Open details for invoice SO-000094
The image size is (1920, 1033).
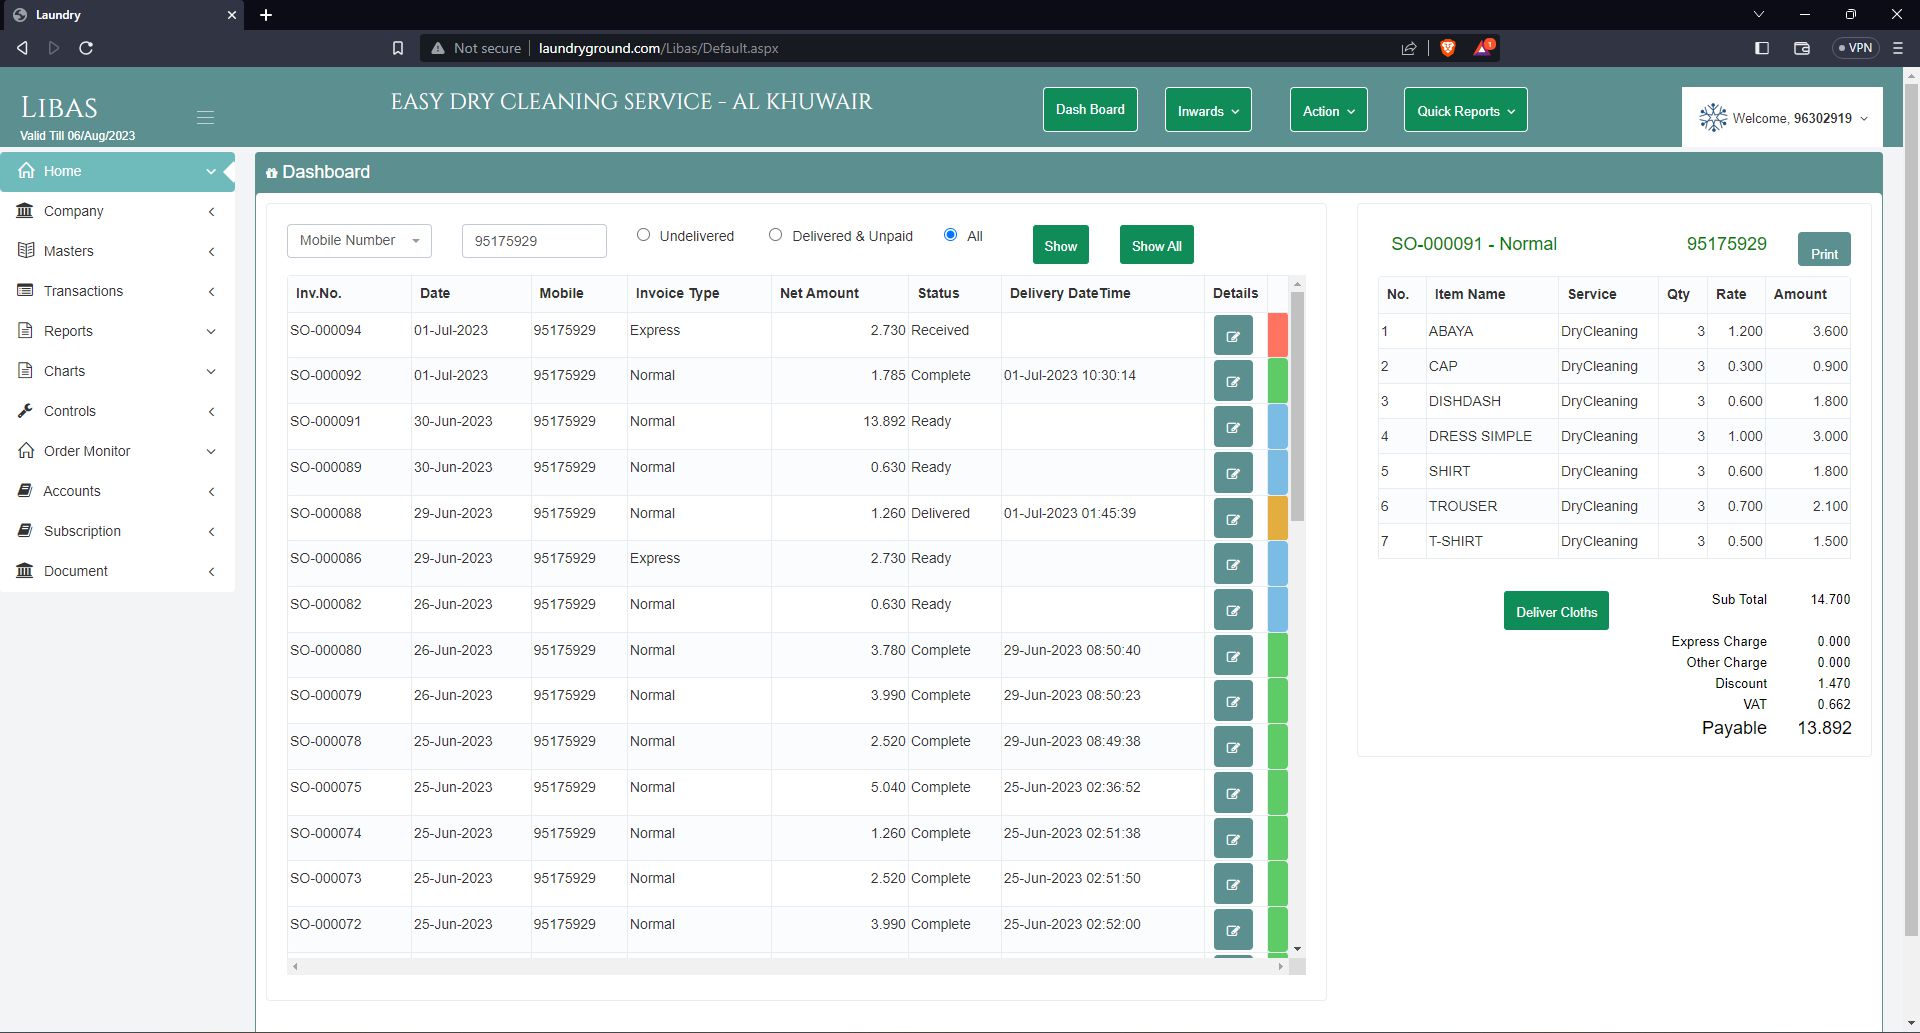tap(1233, 336)
